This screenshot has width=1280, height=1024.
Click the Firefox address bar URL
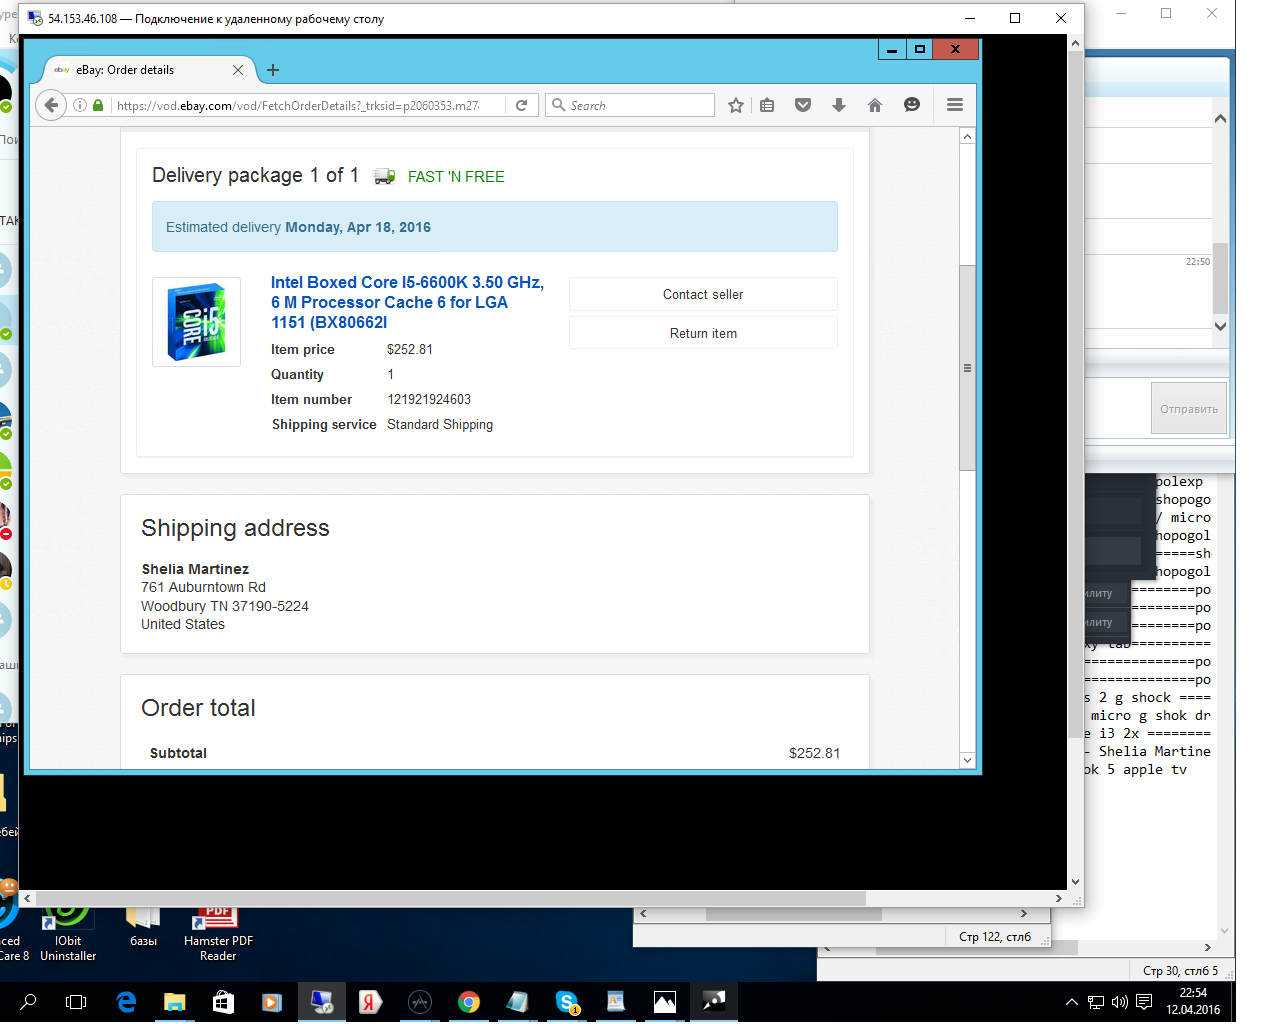pyautogui.click(x=298, y=105)
